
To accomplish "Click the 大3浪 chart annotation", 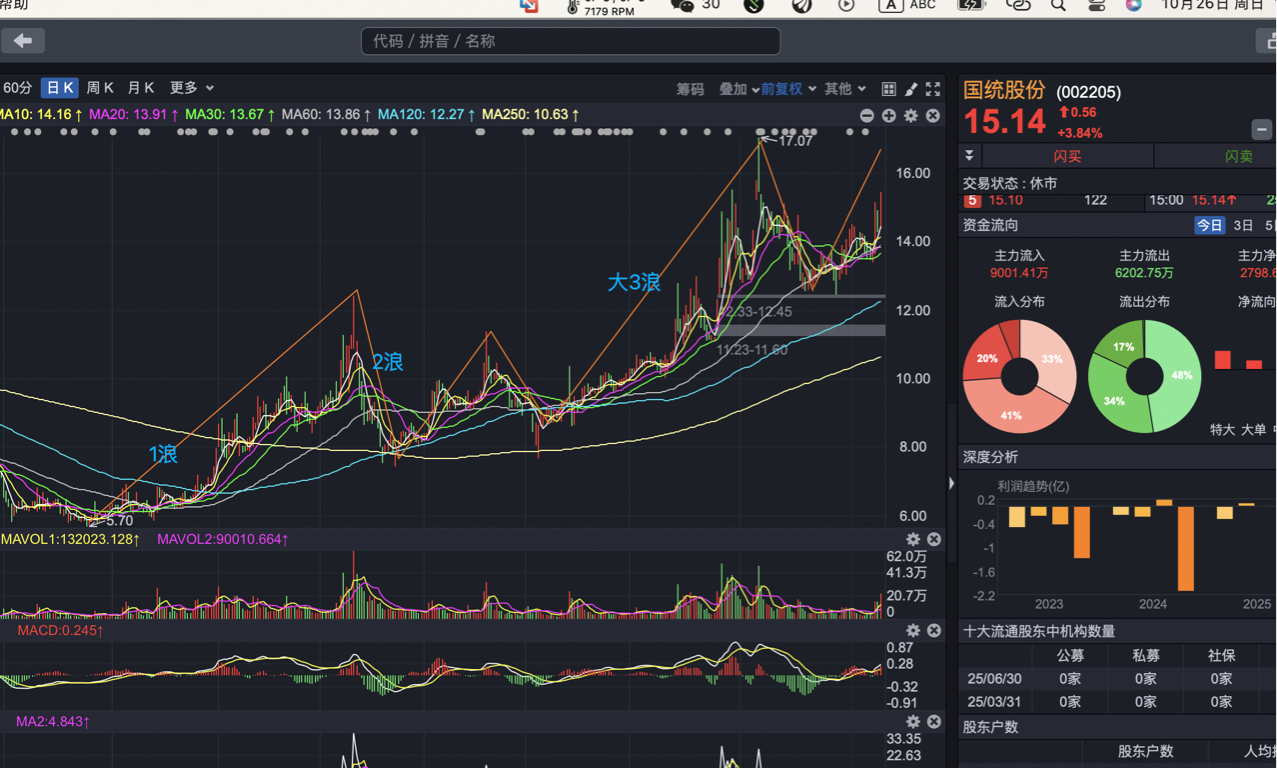I will coord(634,283).
